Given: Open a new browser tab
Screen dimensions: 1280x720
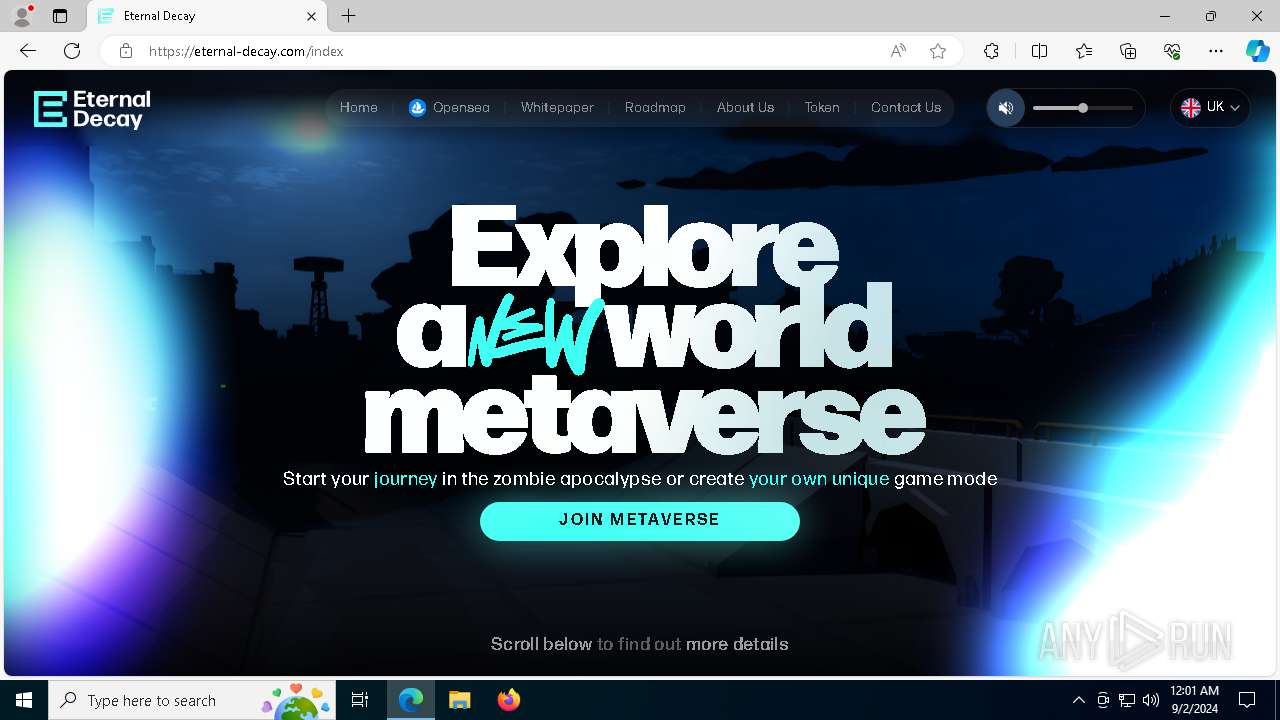Looking at the screenshot, I should tap(348, 16).
